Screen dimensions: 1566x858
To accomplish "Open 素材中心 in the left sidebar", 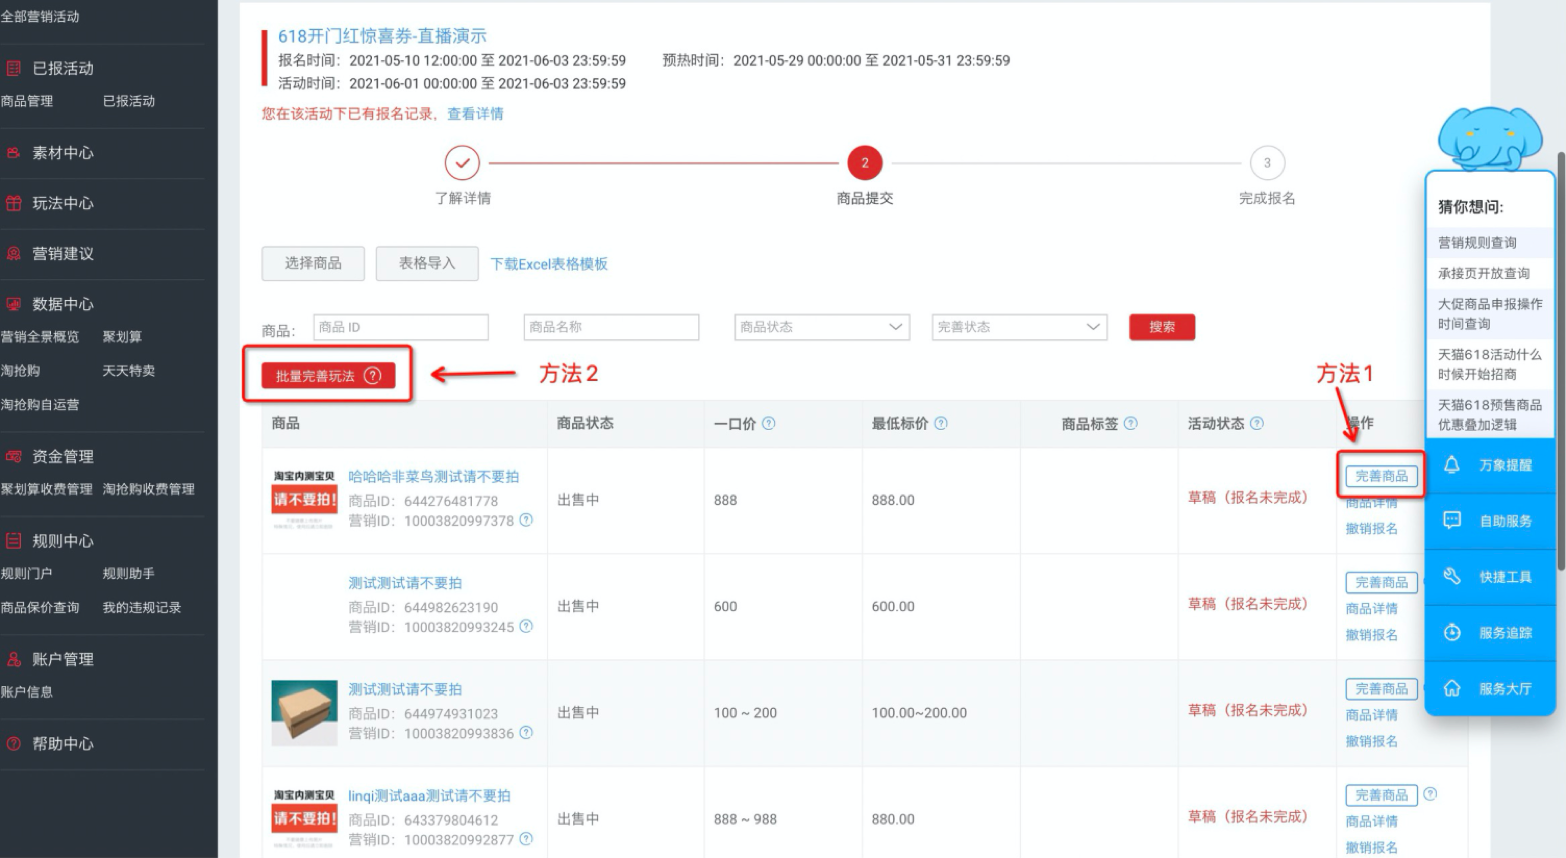I will (63, 153).
